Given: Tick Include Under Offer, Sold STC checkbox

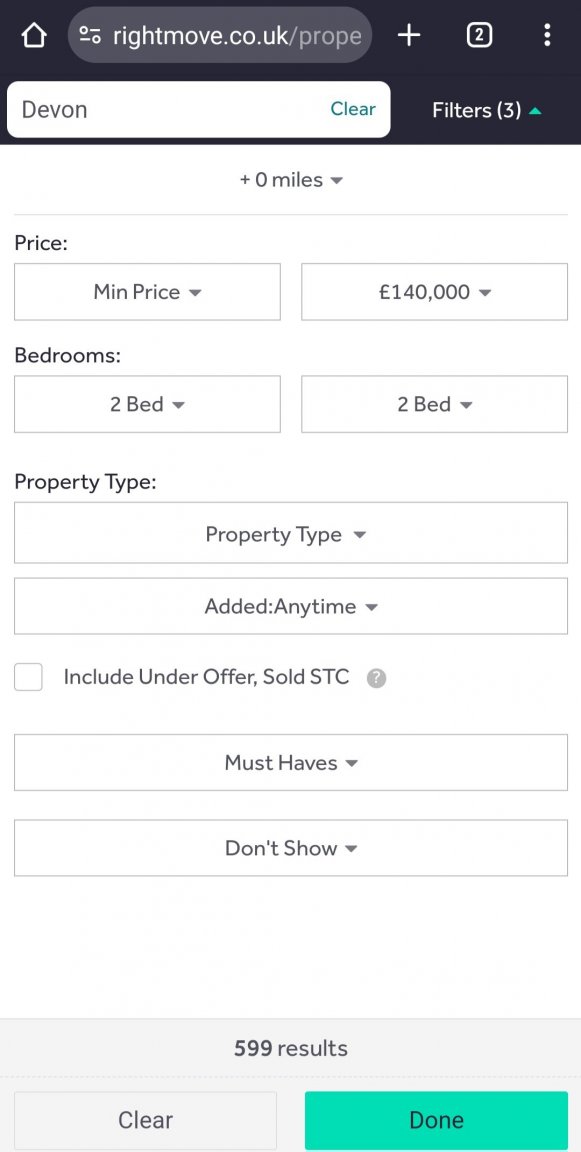Looking at the screenshot, I should click(x=28, y=677).
